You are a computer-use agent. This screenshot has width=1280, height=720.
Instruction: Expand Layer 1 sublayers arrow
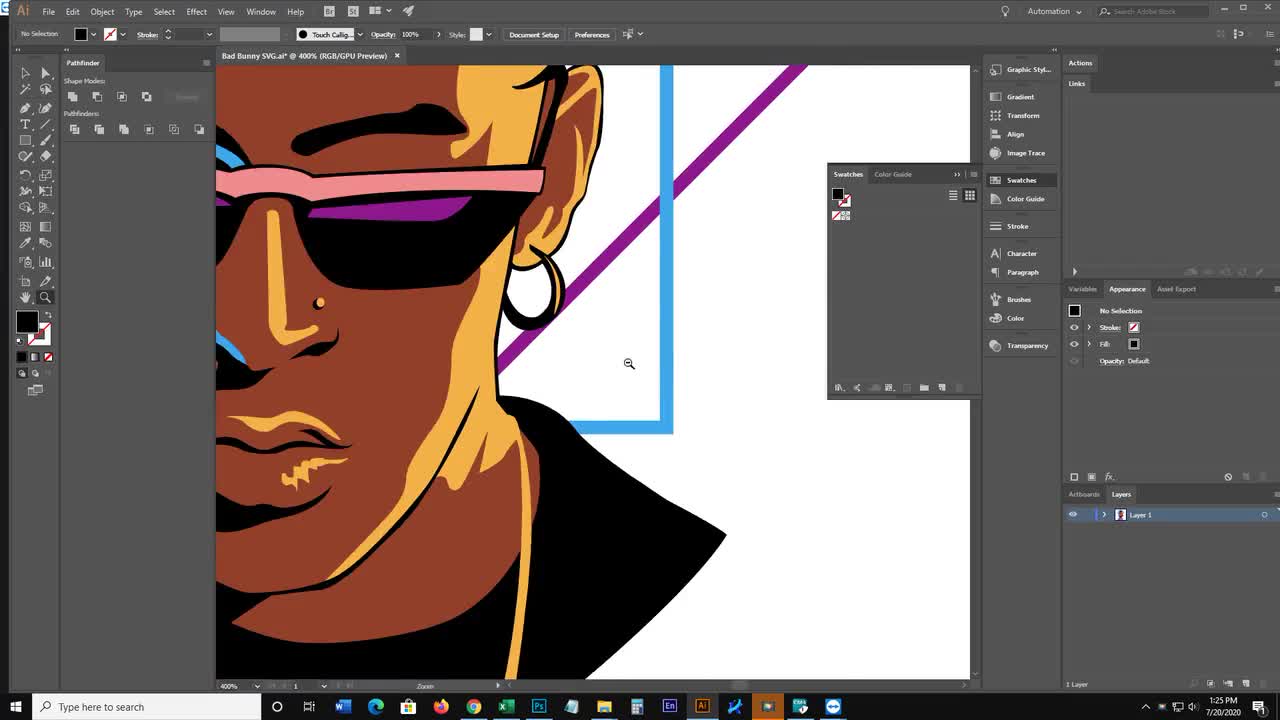coord(1104,515)
